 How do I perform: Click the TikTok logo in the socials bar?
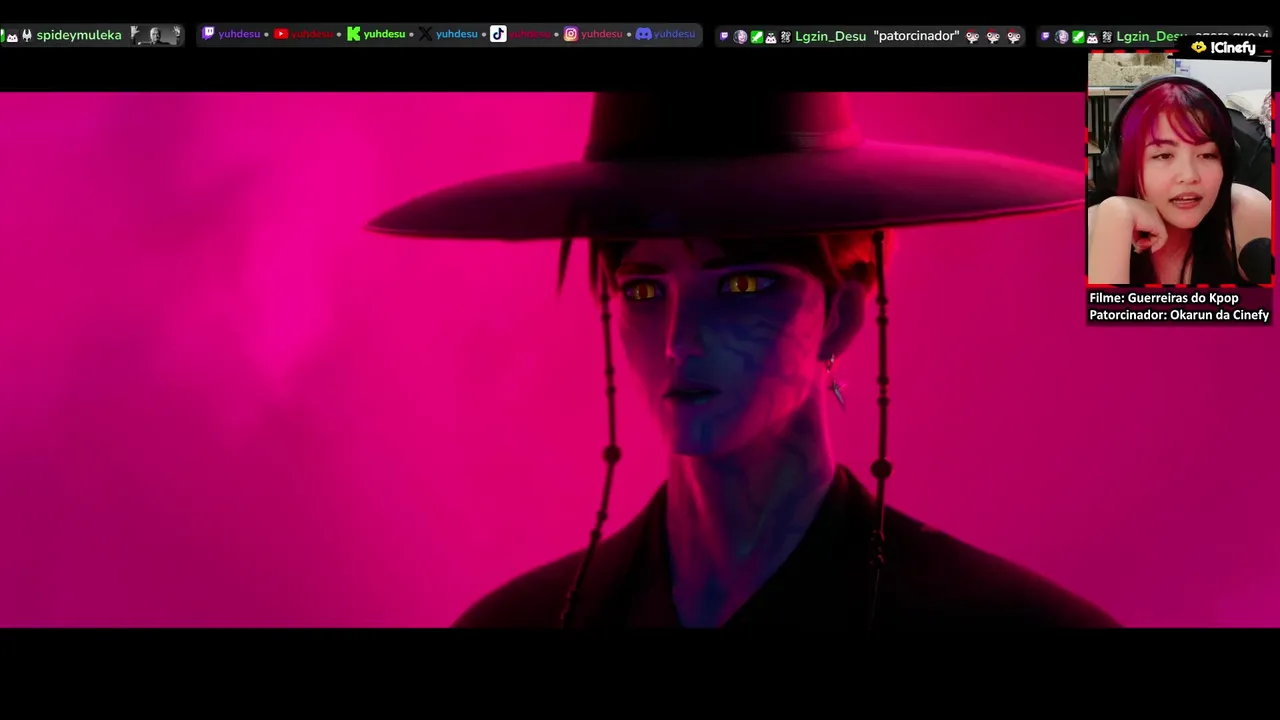click(498, 34)
